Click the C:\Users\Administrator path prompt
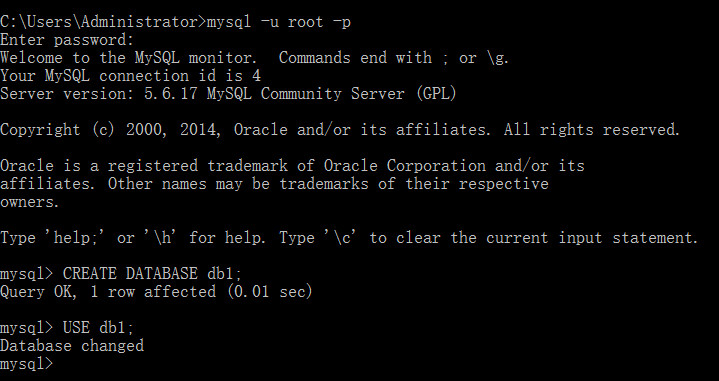Viewport: 719px width, 381px height. 103,22
